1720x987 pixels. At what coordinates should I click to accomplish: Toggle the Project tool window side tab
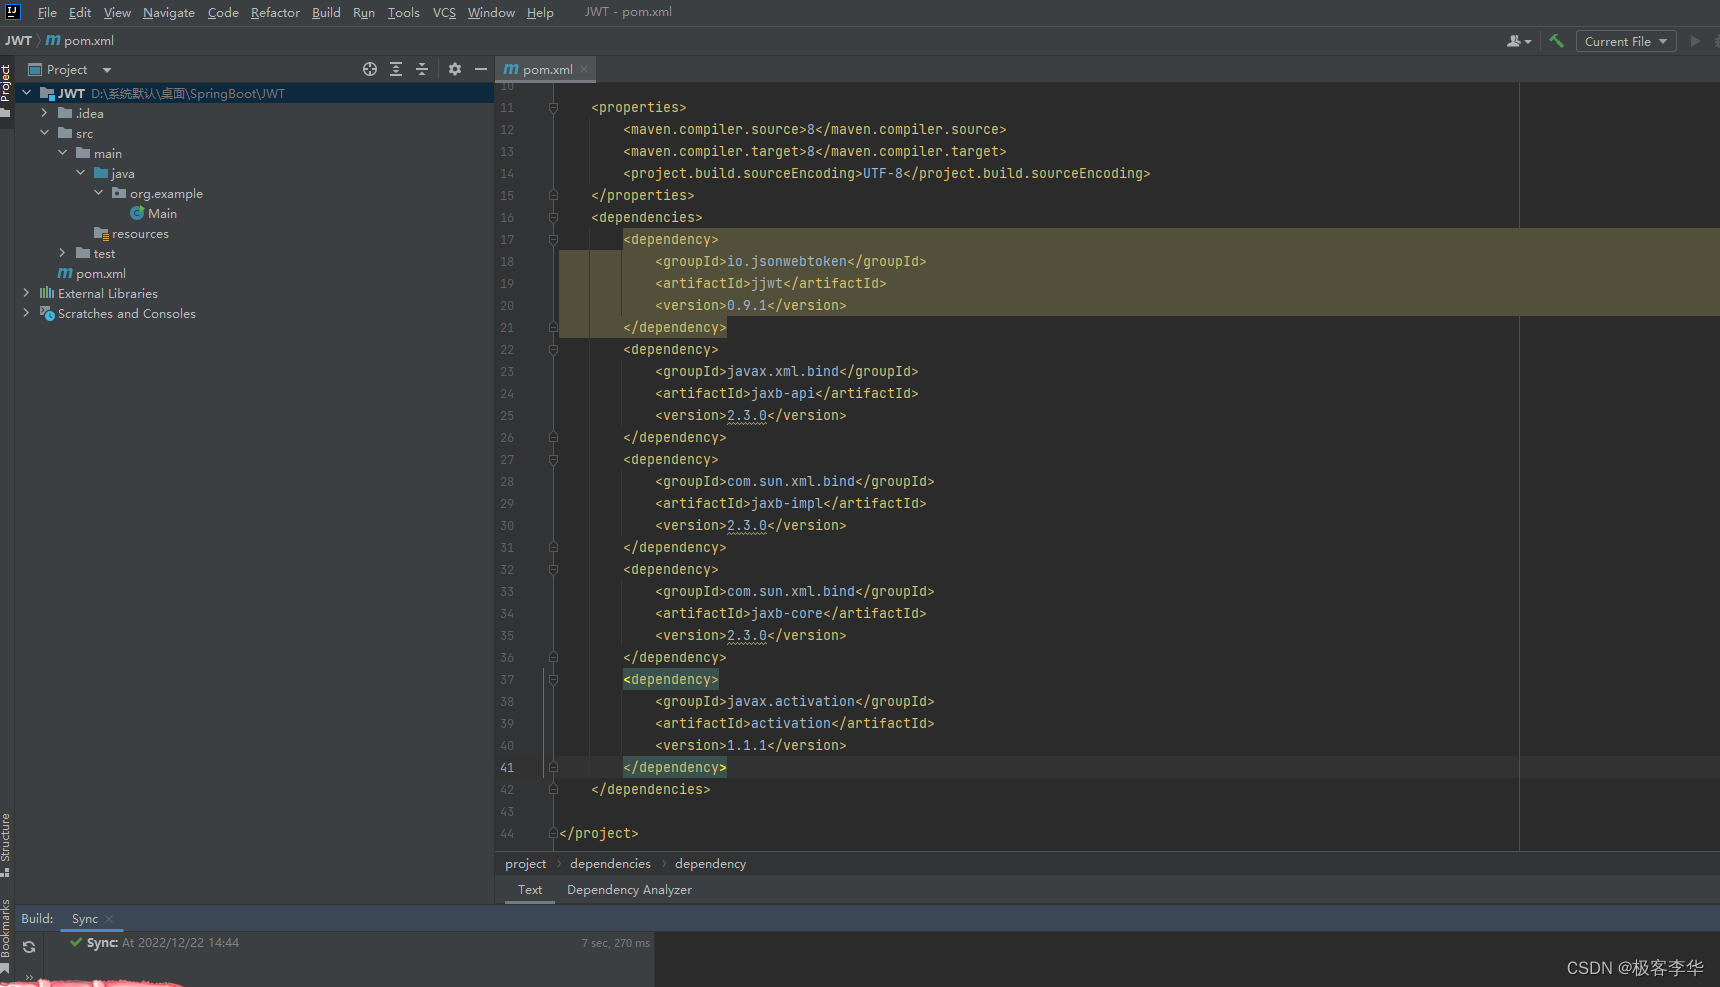(6, 85)
